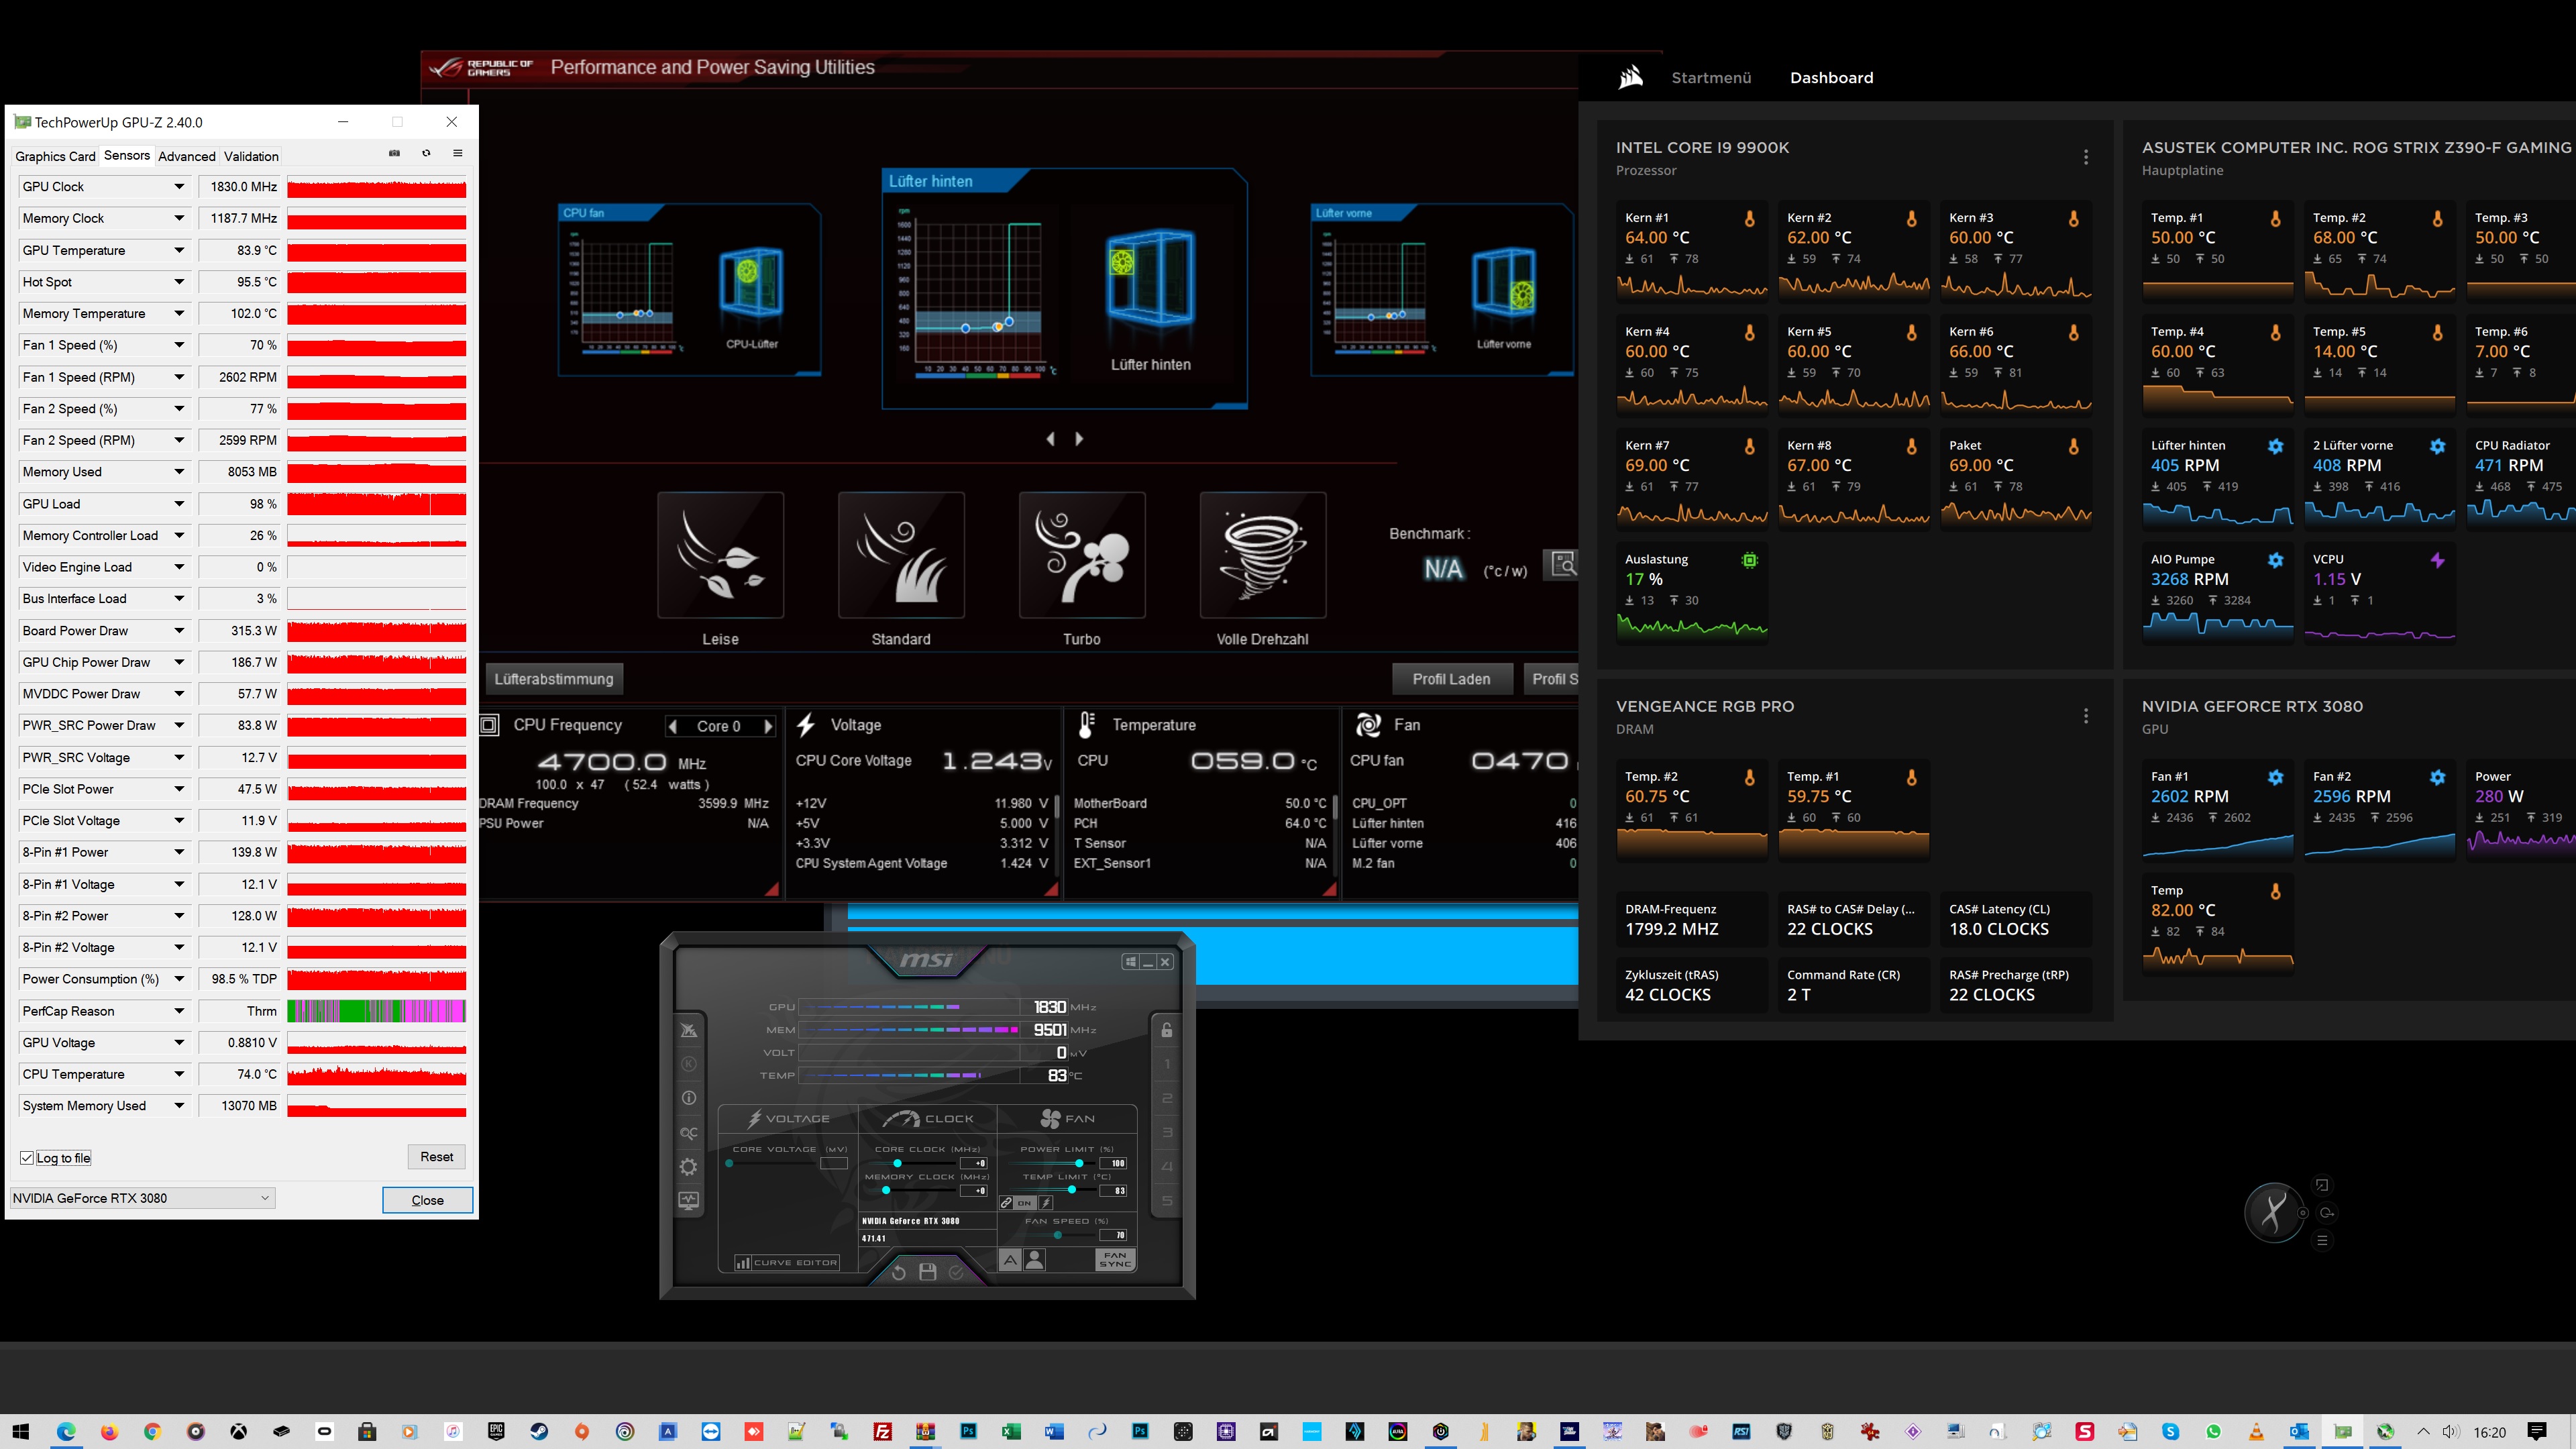Open the GPU-Z hamburger menu icon
This screenshot has height=1449, width=2576.
coord(458,153)
